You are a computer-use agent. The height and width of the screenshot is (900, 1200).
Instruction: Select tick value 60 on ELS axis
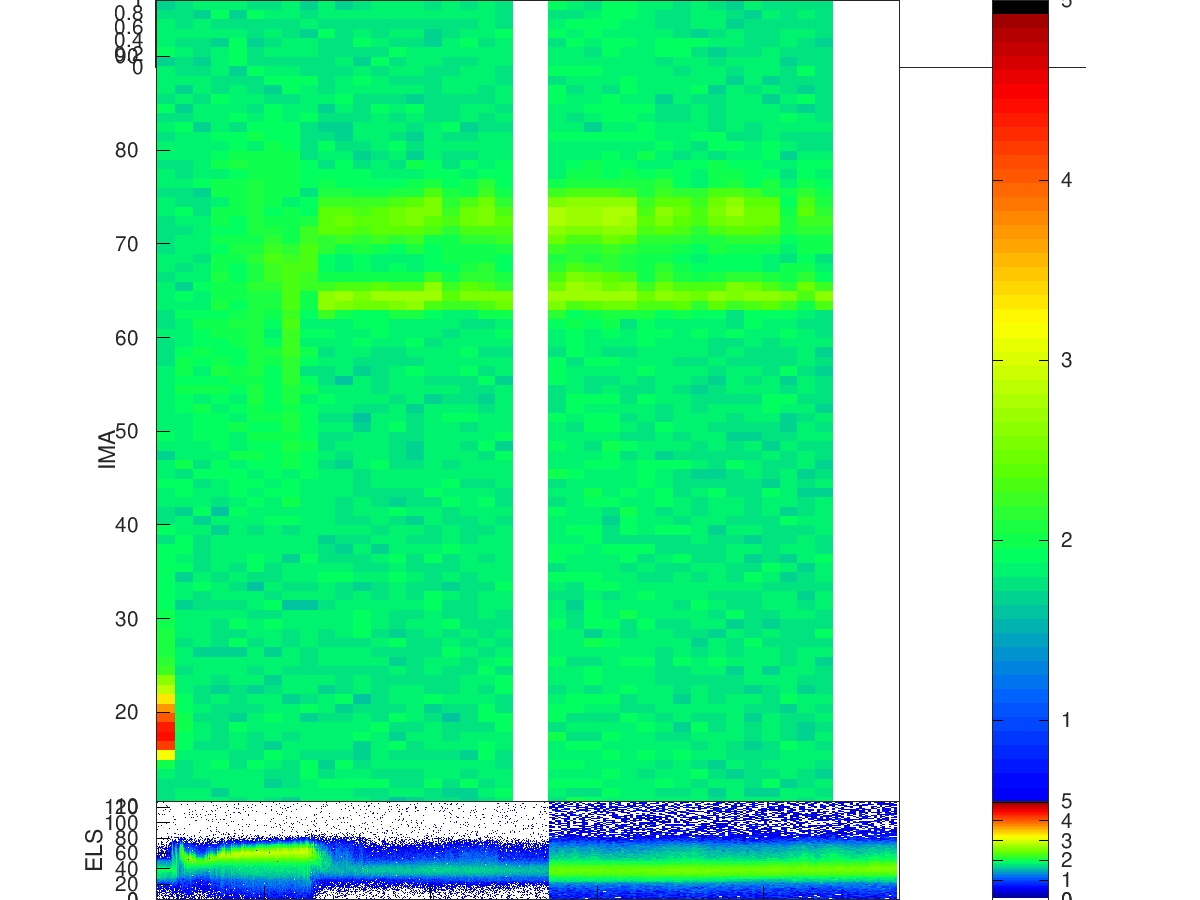coord(126,853)
